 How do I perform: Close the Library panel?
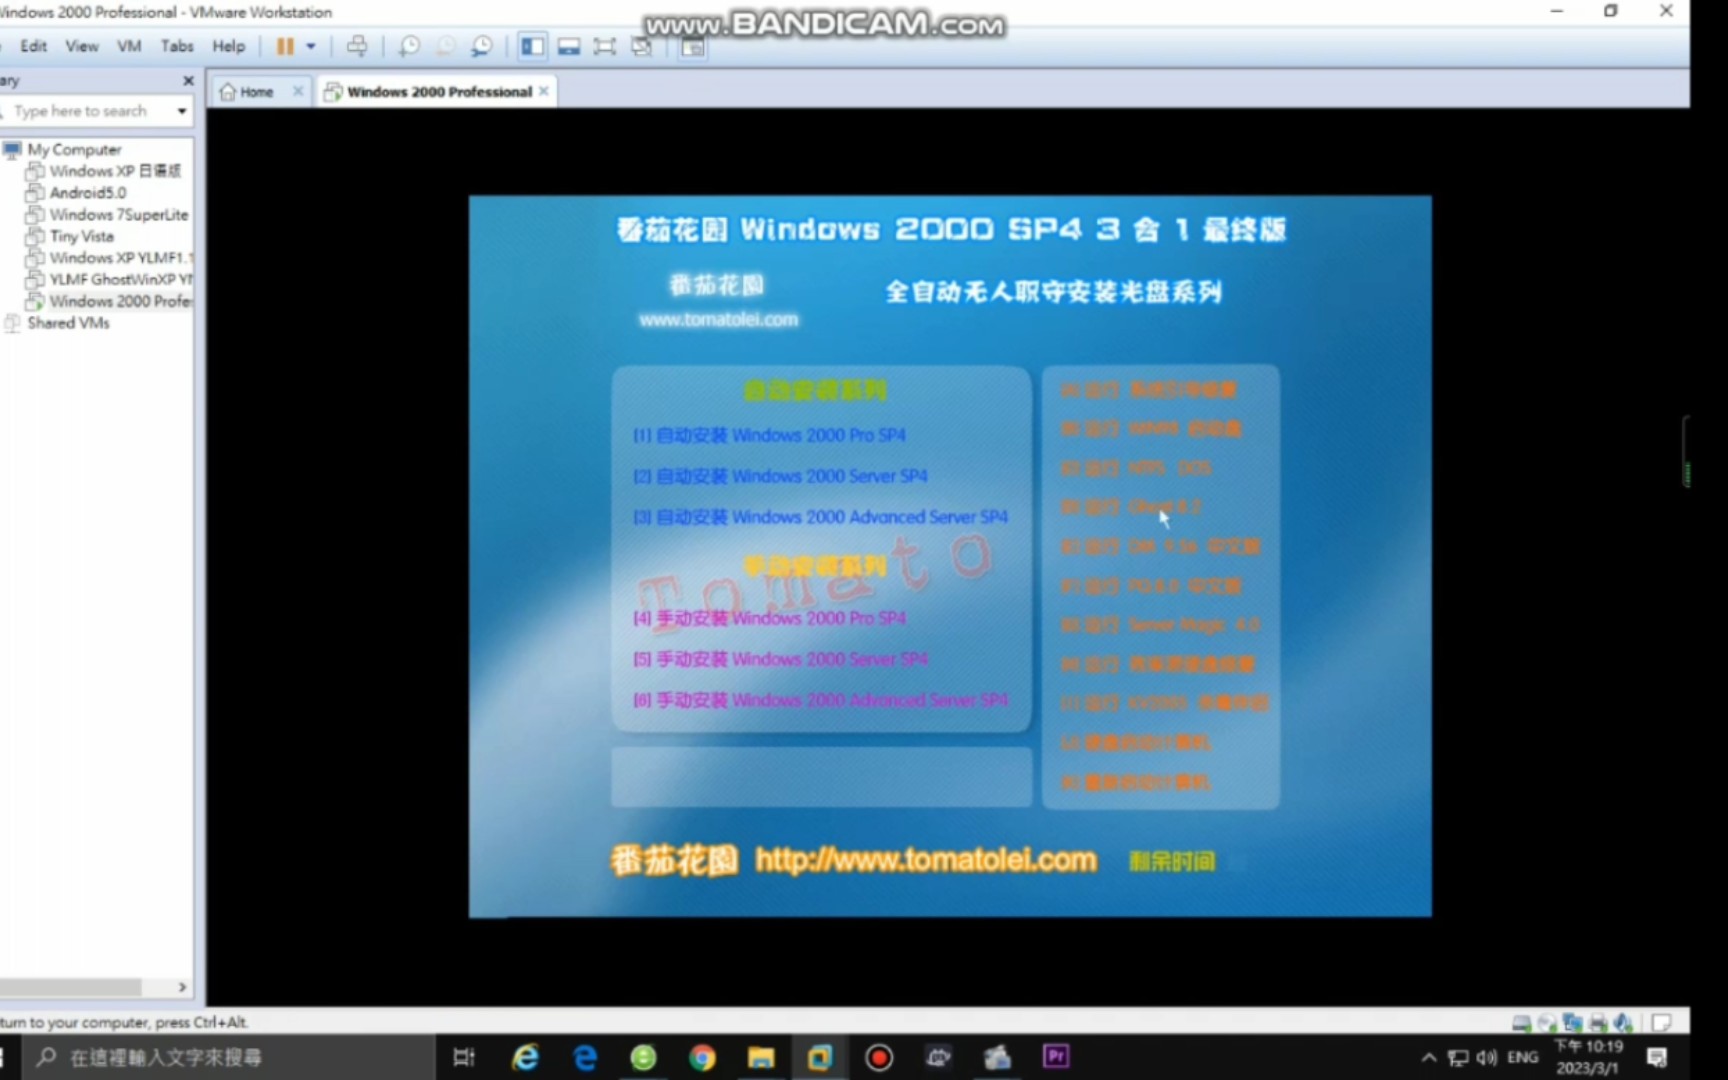[188, 80]
